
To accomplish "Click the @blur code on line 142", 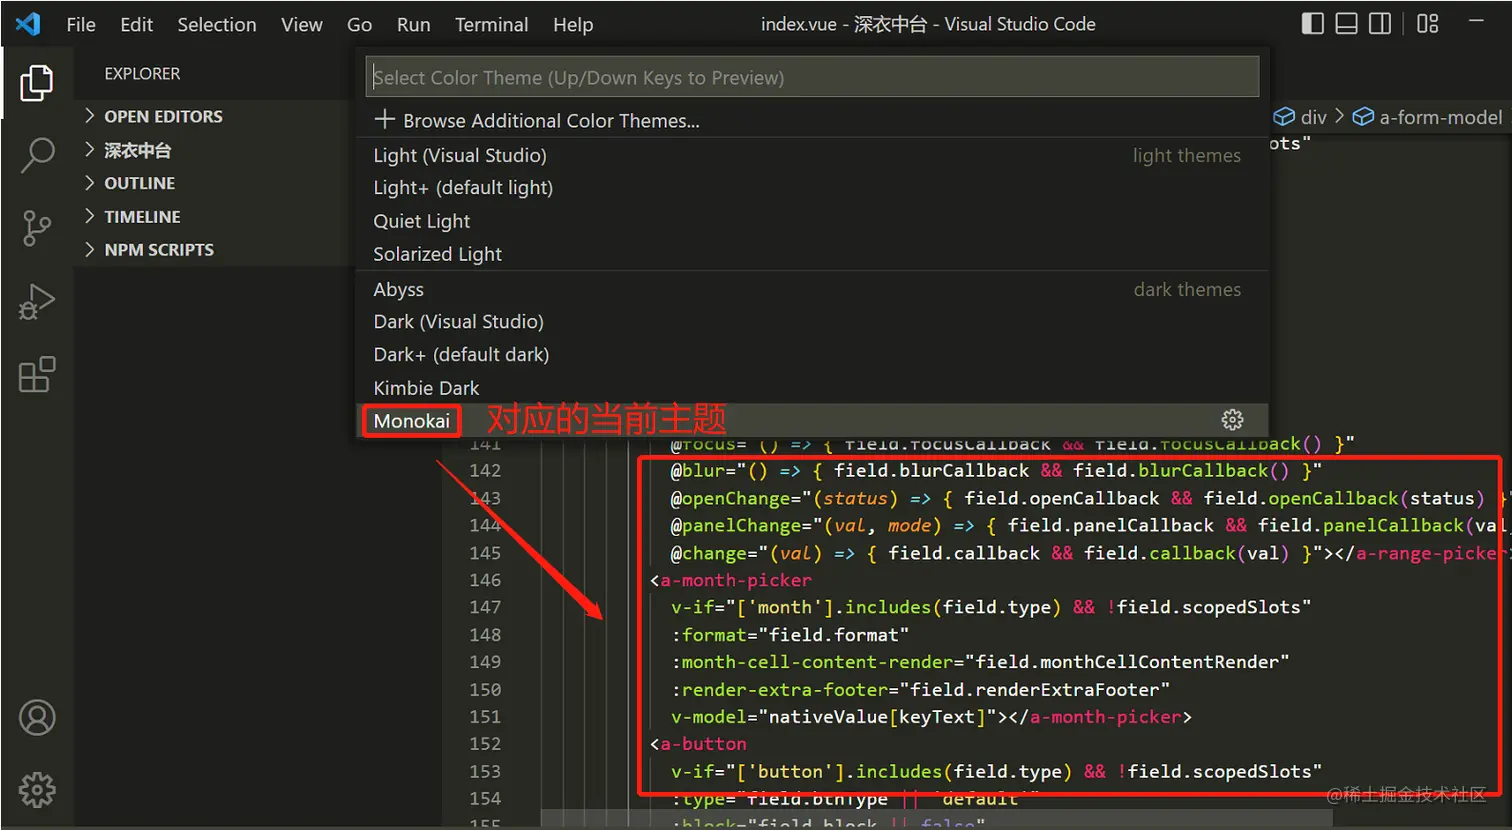I will pos(996,471).
